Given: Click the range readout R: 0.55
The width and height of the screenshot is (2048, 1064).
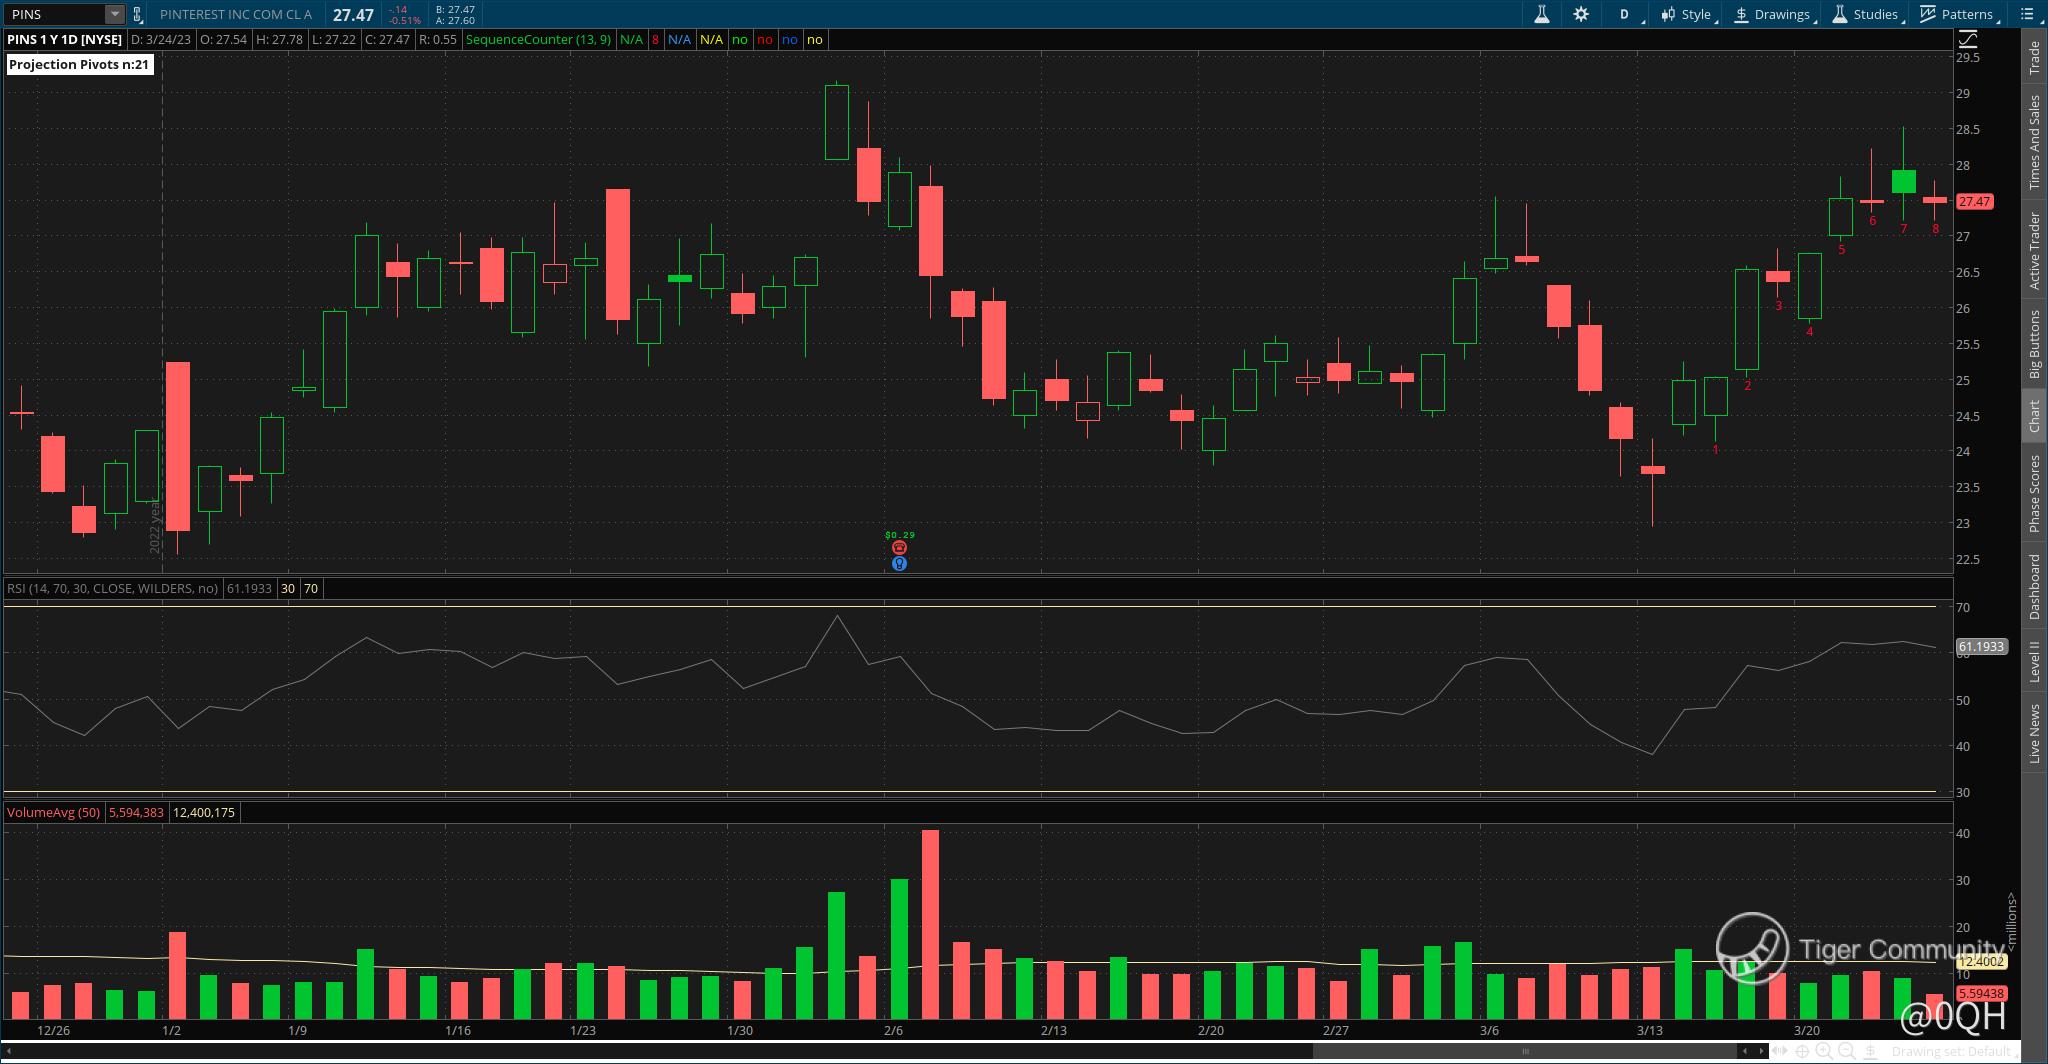Looking at the screenshot, I should click(x=437, y=39).
